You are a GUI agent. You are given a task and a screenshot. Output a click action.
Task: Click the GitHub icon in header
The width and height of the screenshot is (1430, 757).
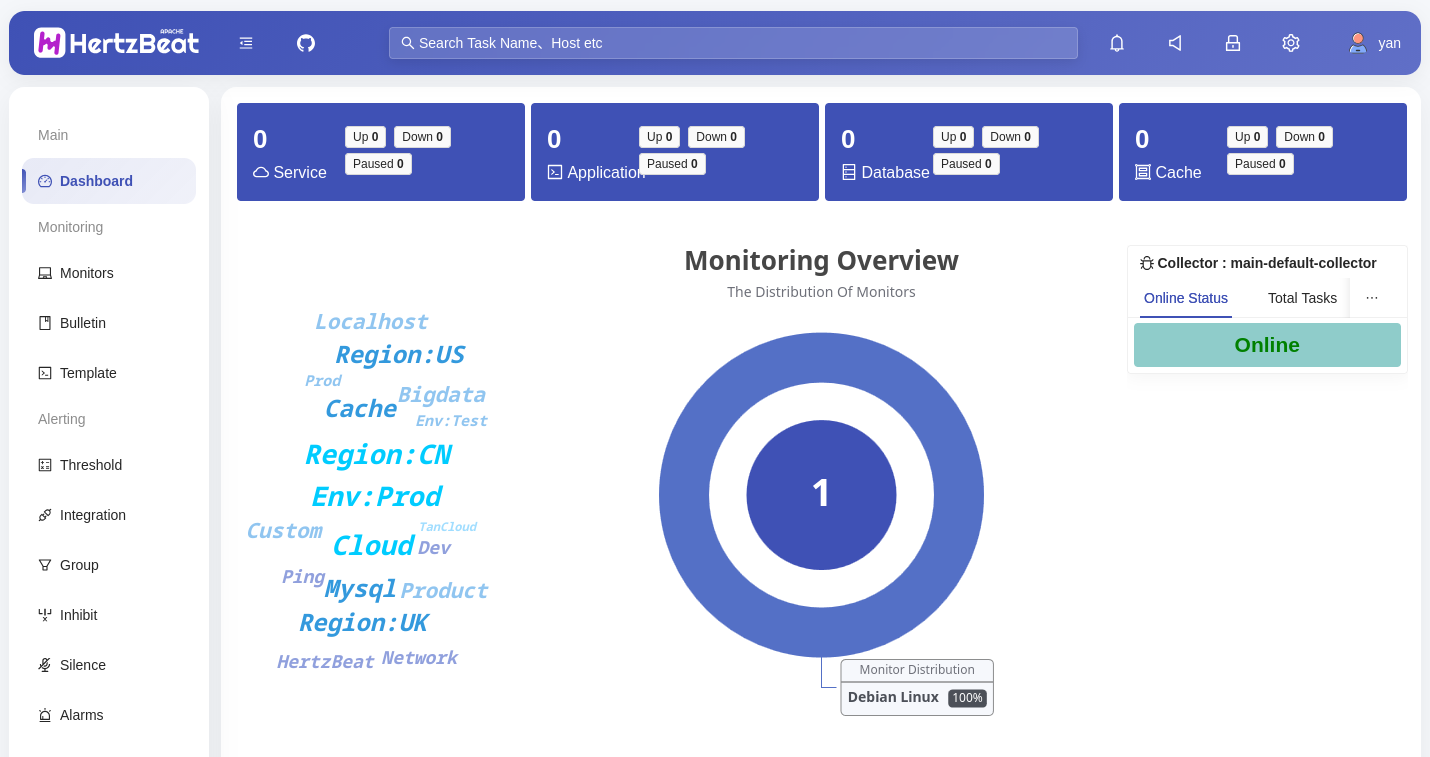click(306, 43)
